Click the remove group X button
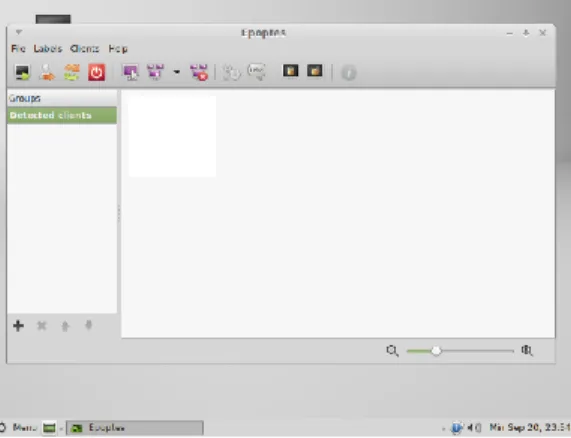The width and height of the screenshot is (571, 438). pyautogui.click(x=42, y=325)
